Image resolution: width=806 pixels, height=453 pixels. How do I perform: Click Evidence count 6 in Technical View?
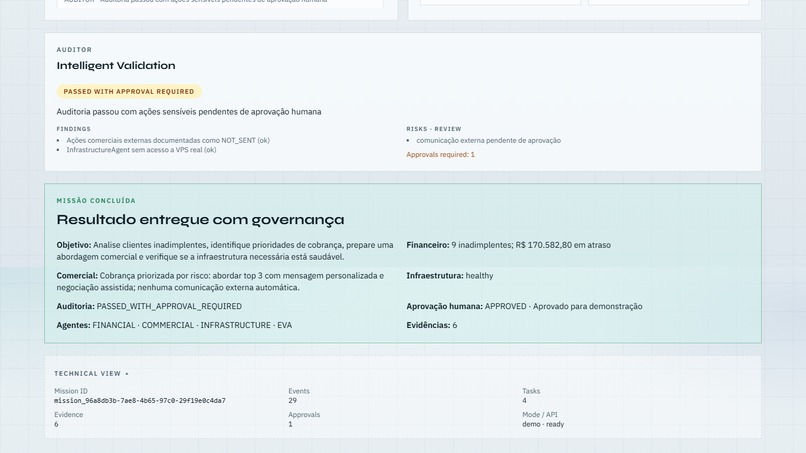tap(57, 424)
